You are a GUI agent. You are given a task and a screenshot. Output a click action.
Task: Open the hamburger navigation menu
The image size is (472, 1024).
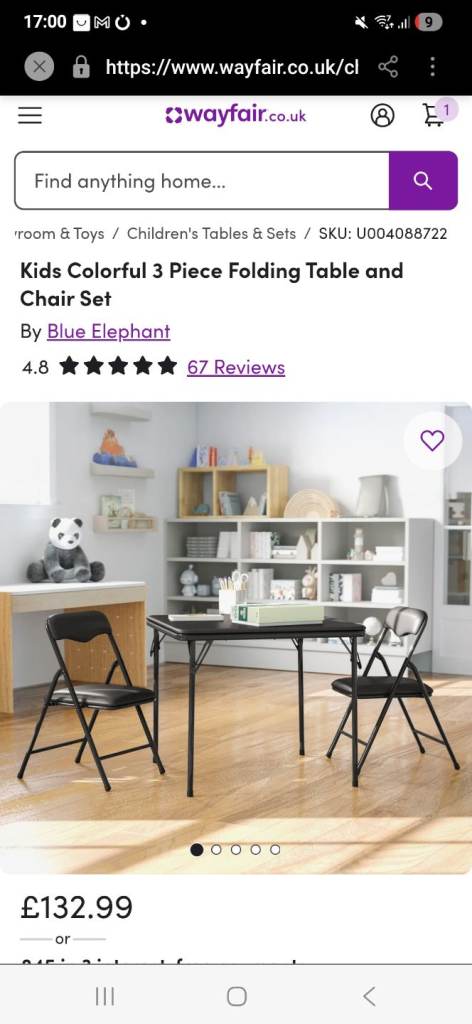pos(29,116)
